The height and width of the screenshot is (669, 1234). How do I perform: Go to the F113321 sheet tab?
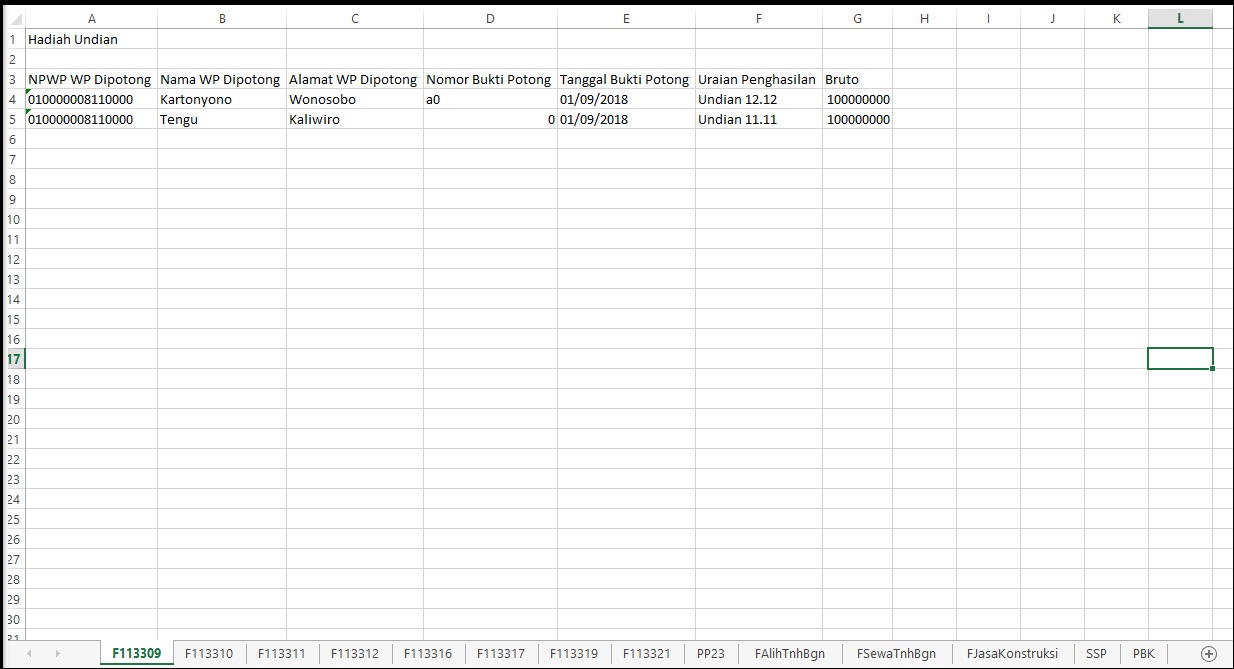pos(647,653)
